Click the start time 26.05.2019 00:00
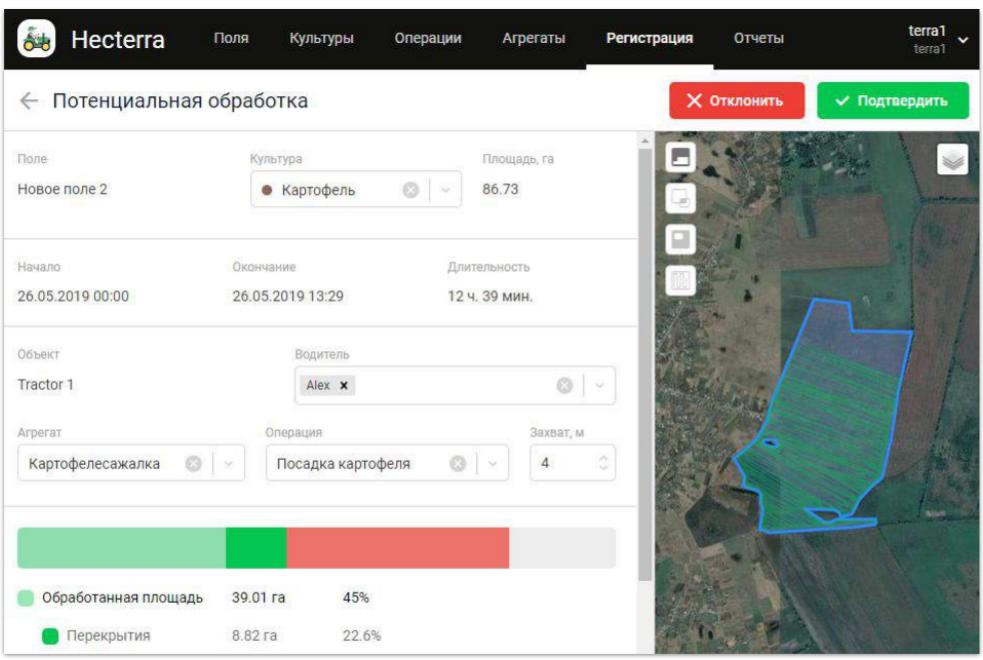Image resolution: width=983 pixels, height=660 pixels. tap(73, 296)
